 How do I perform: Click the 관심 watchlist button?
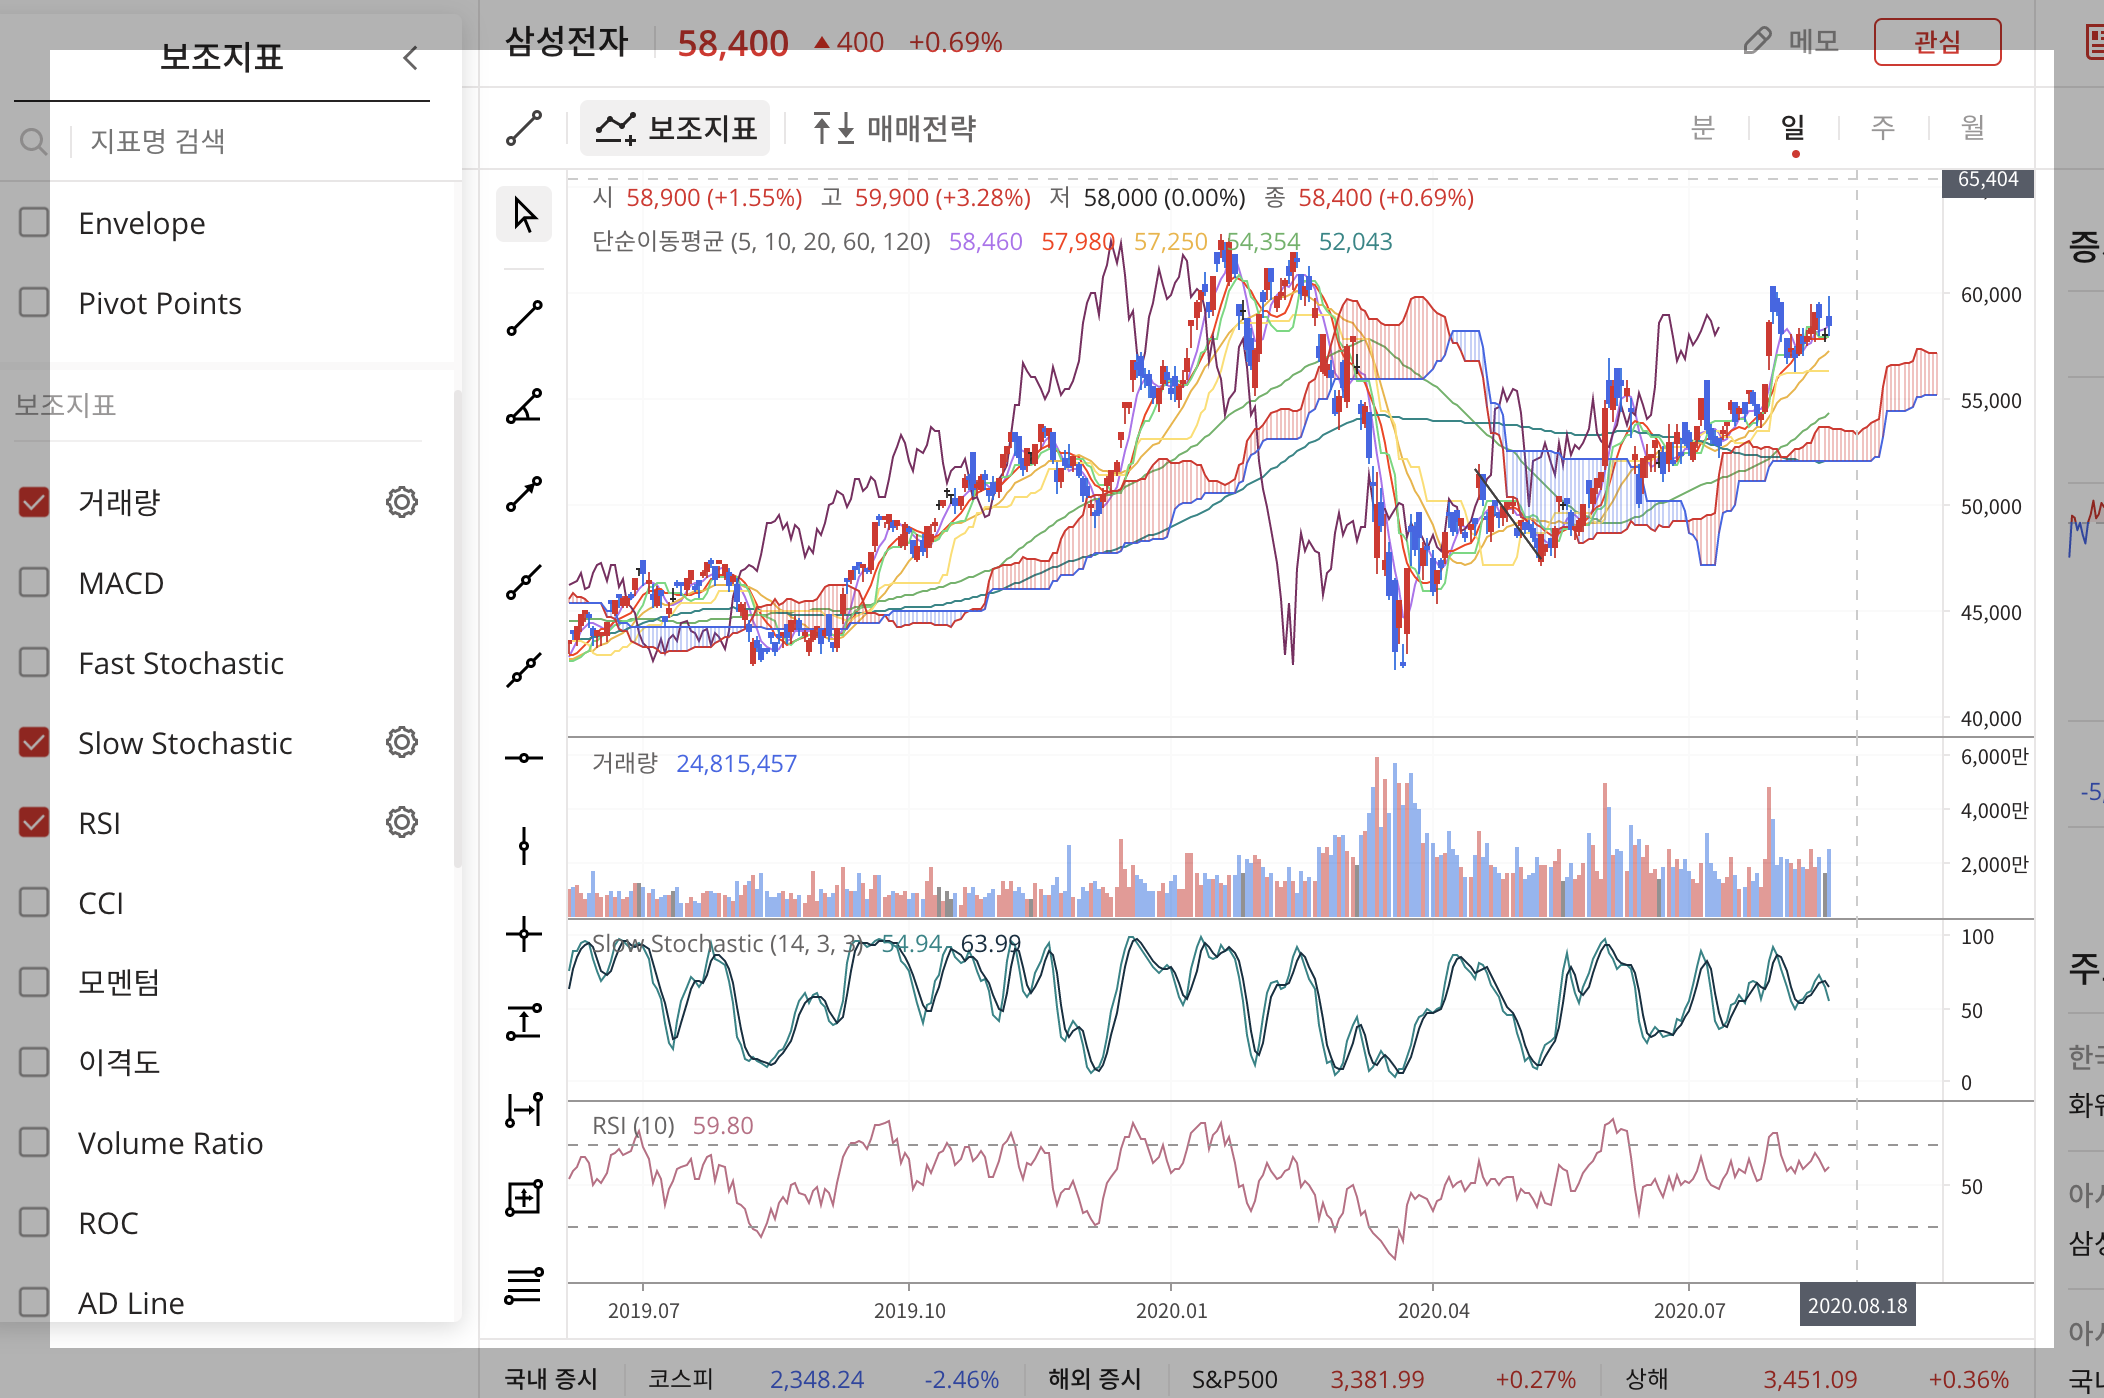click(x=1936, y=42)
